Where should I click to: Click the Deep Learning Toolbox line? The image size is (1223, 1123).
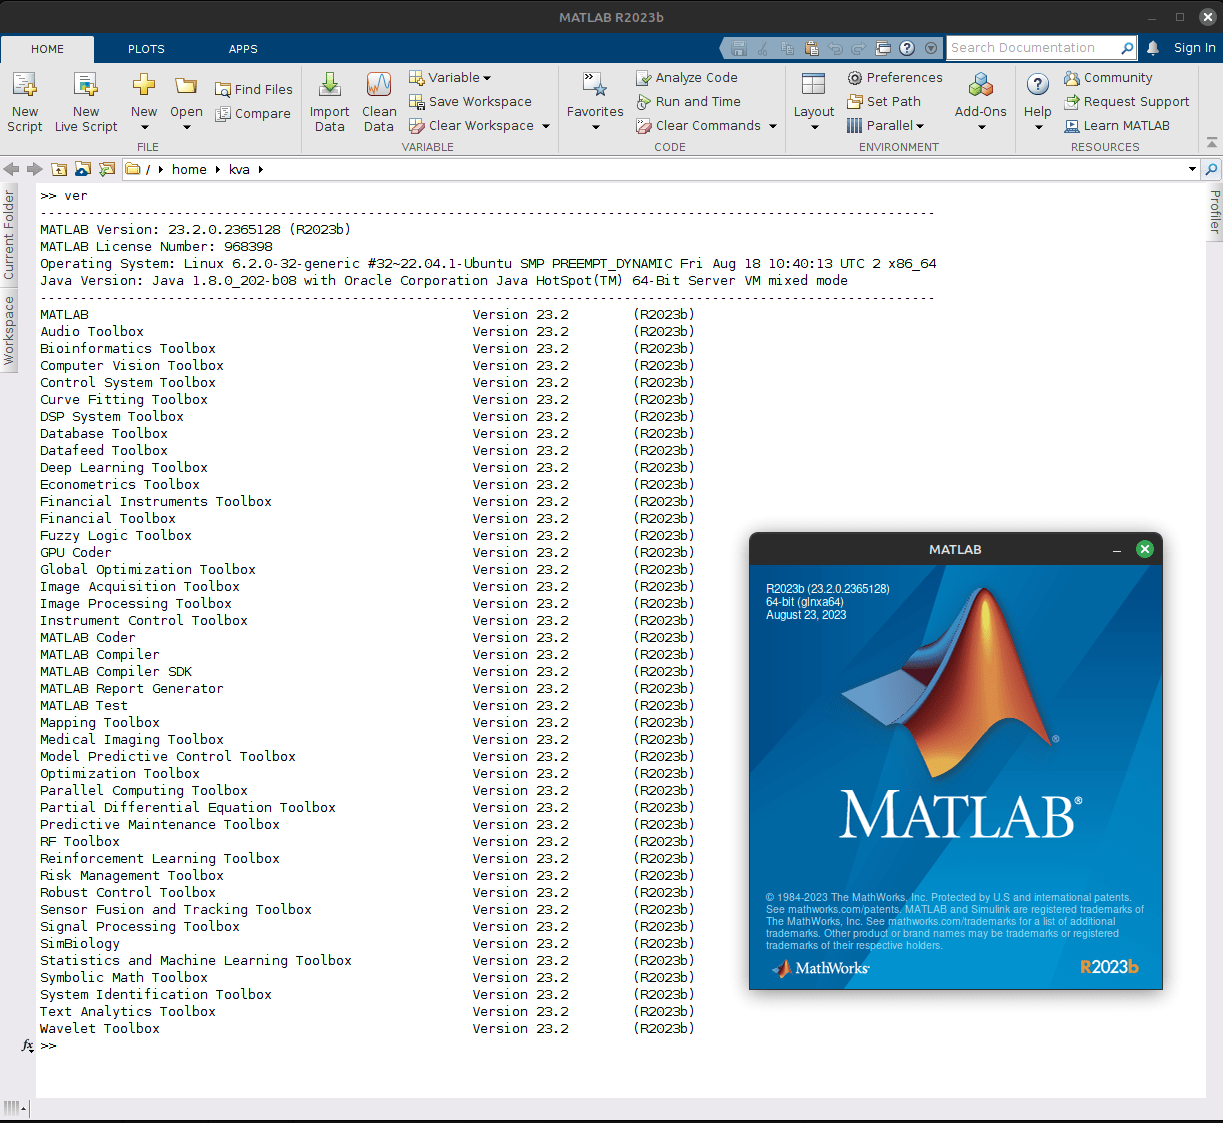point(367,467)
